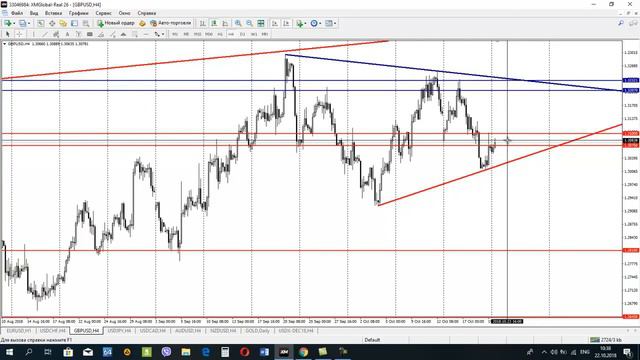640x360 pixels.
Task: Open Google Chrome from the taskbar
Action: point(303,352)
